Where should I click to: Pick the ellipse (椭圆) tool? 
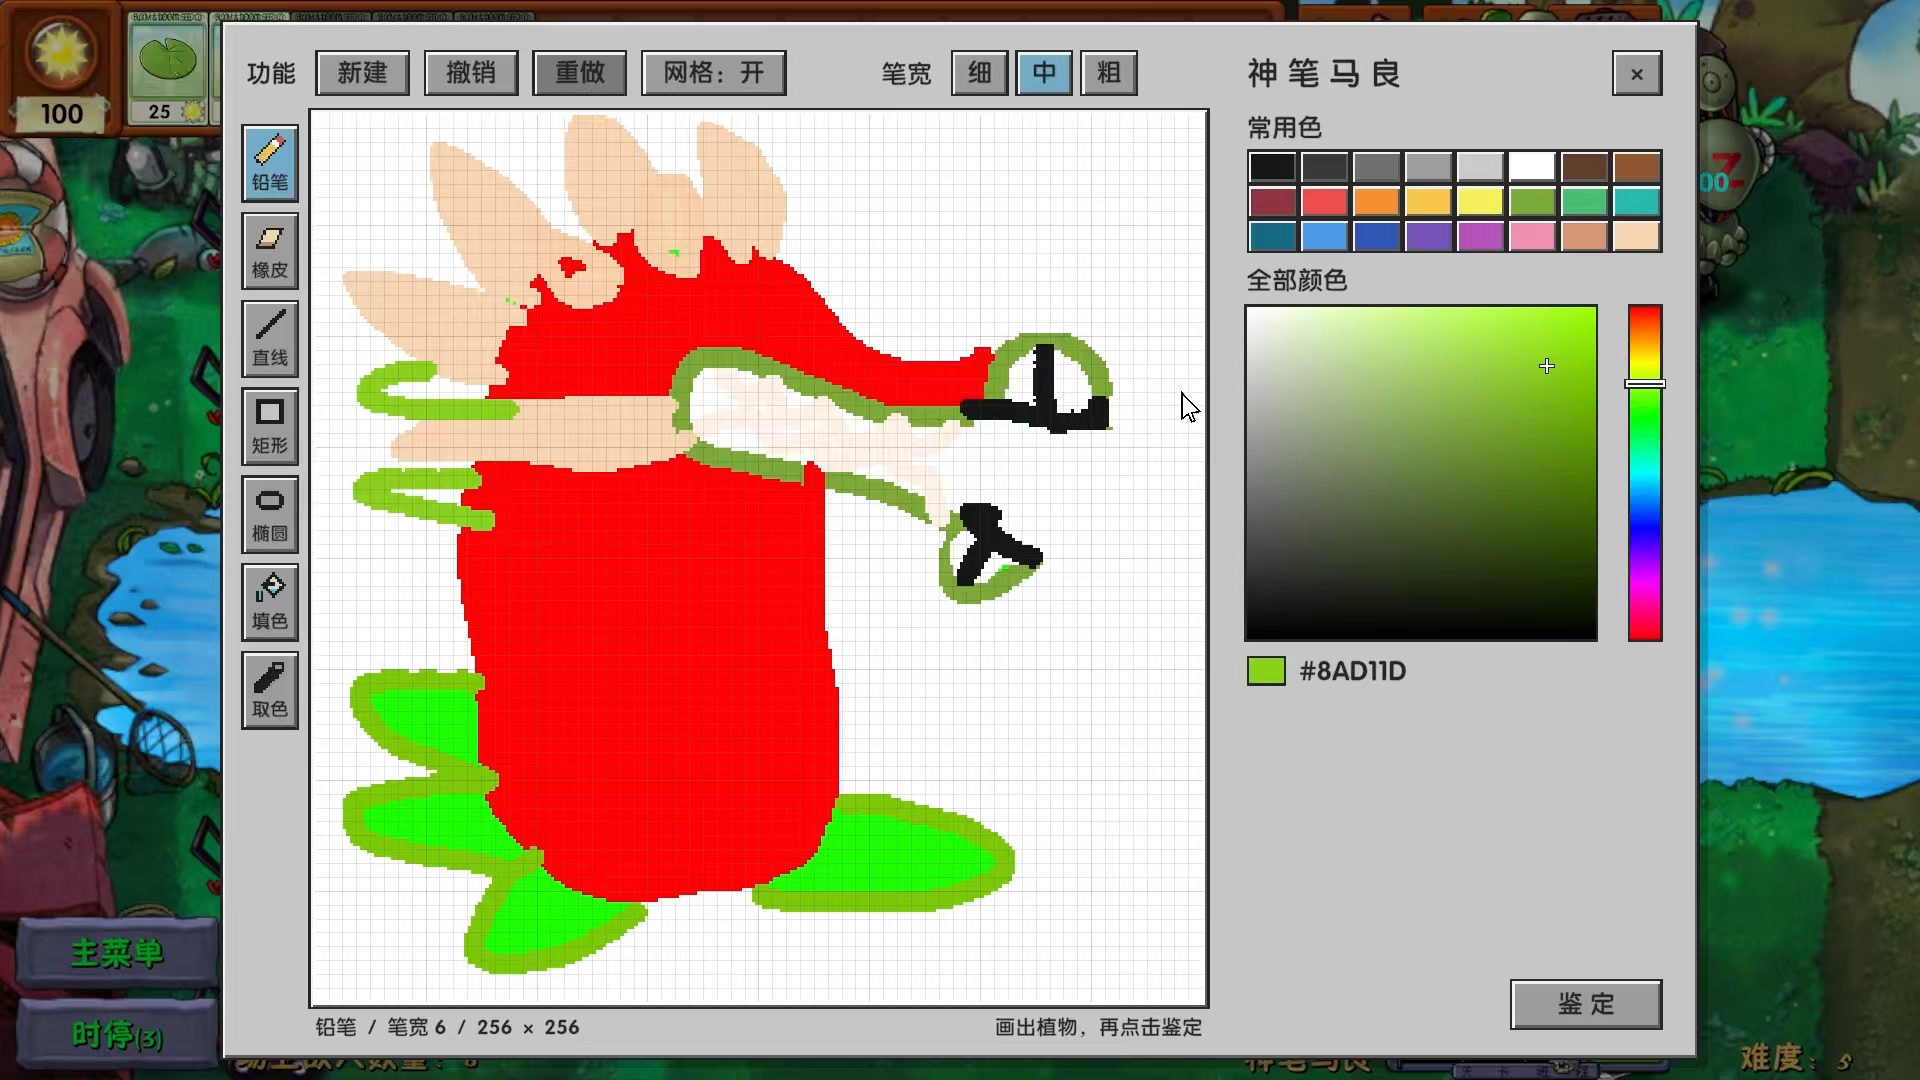click(270, 515)
